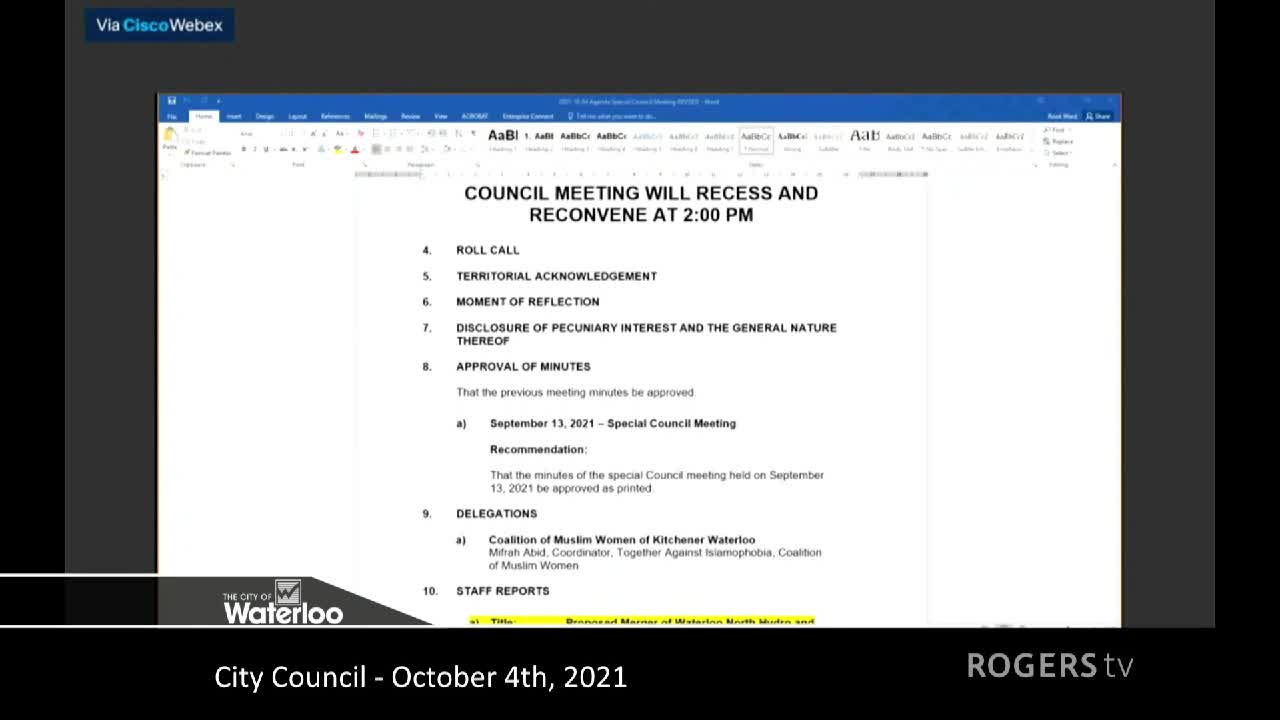Click the 'ROLL CALL' agenda item
Image resolution: width=1280 pixels, height=720 pixels.
[488, 250]
